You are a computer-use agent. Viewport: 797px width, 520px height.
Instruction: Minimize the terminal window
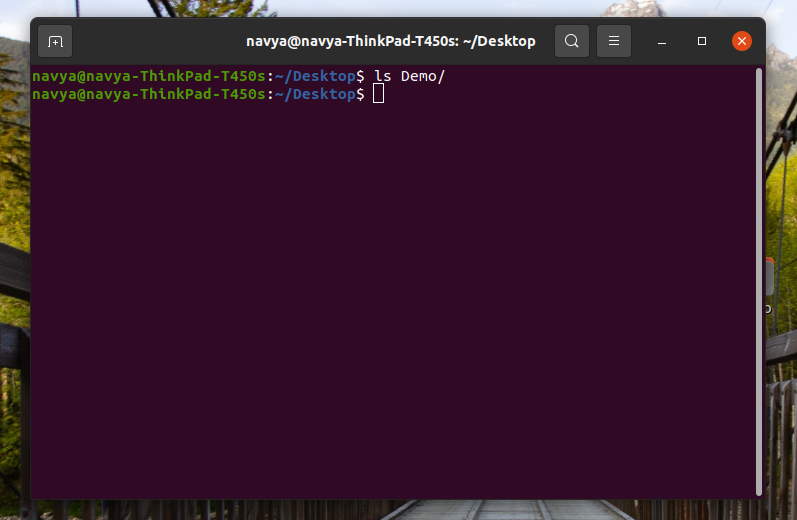tap(661, 41)
